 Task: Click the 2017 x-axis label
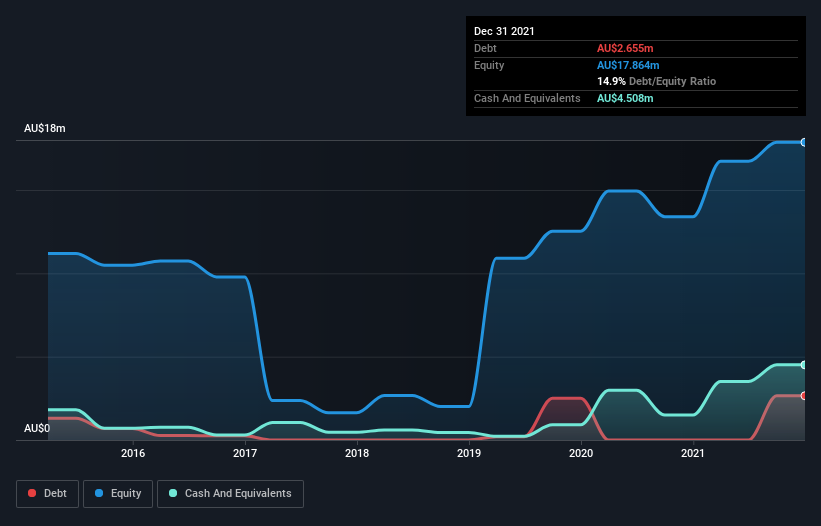coord(245,453)
